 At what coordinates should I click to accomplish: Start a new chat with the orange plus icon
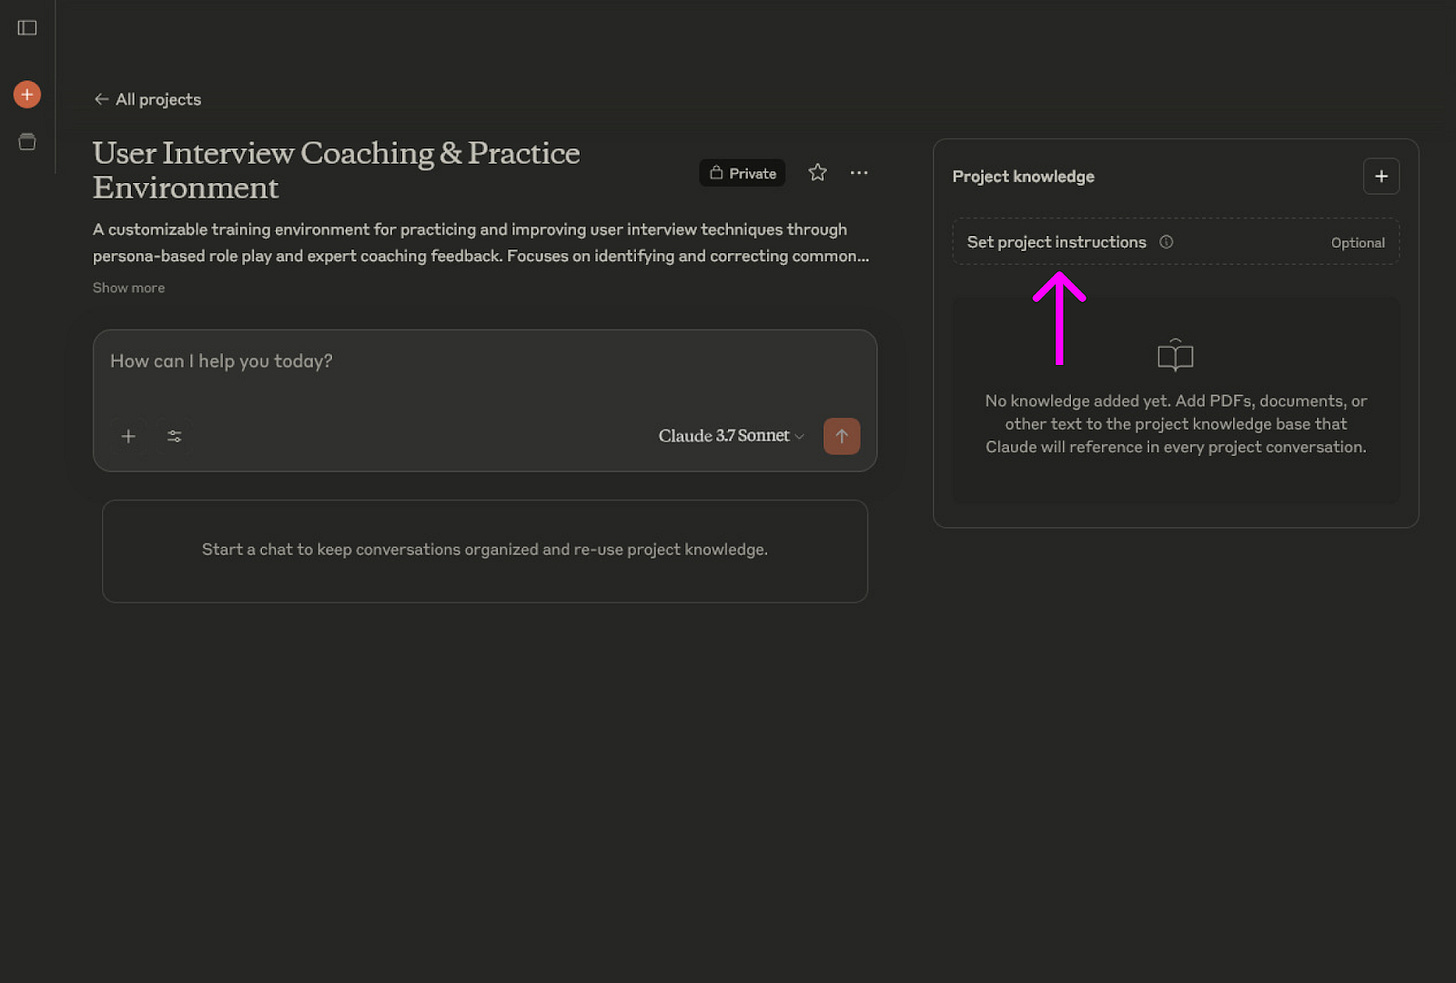27,95
